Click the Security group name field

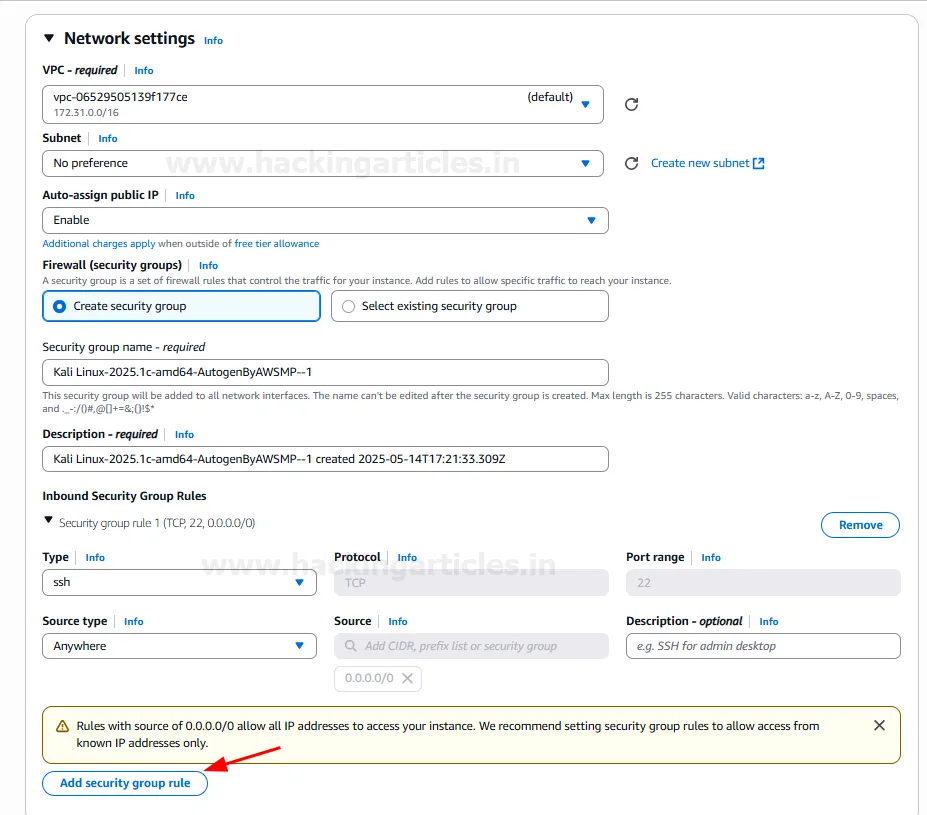(x=324, y=372)
